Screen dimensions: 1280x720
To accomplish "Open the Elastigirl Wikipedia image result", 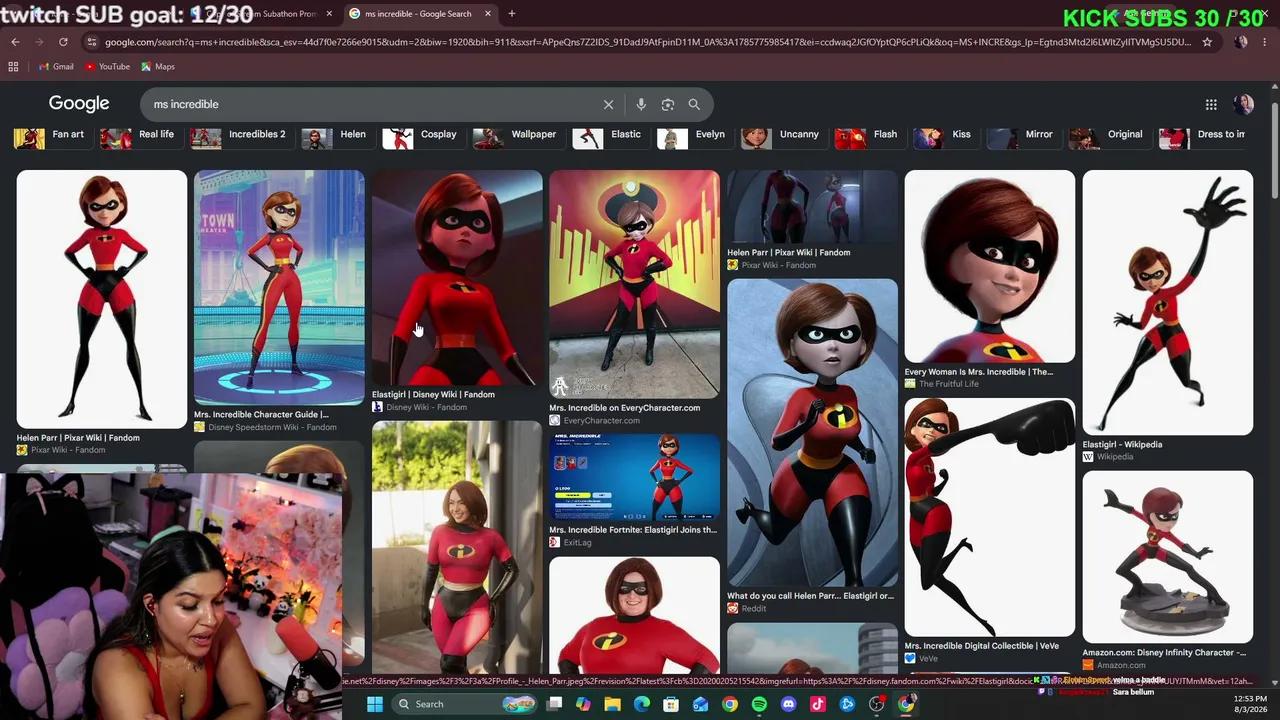I will point(1168,303).
